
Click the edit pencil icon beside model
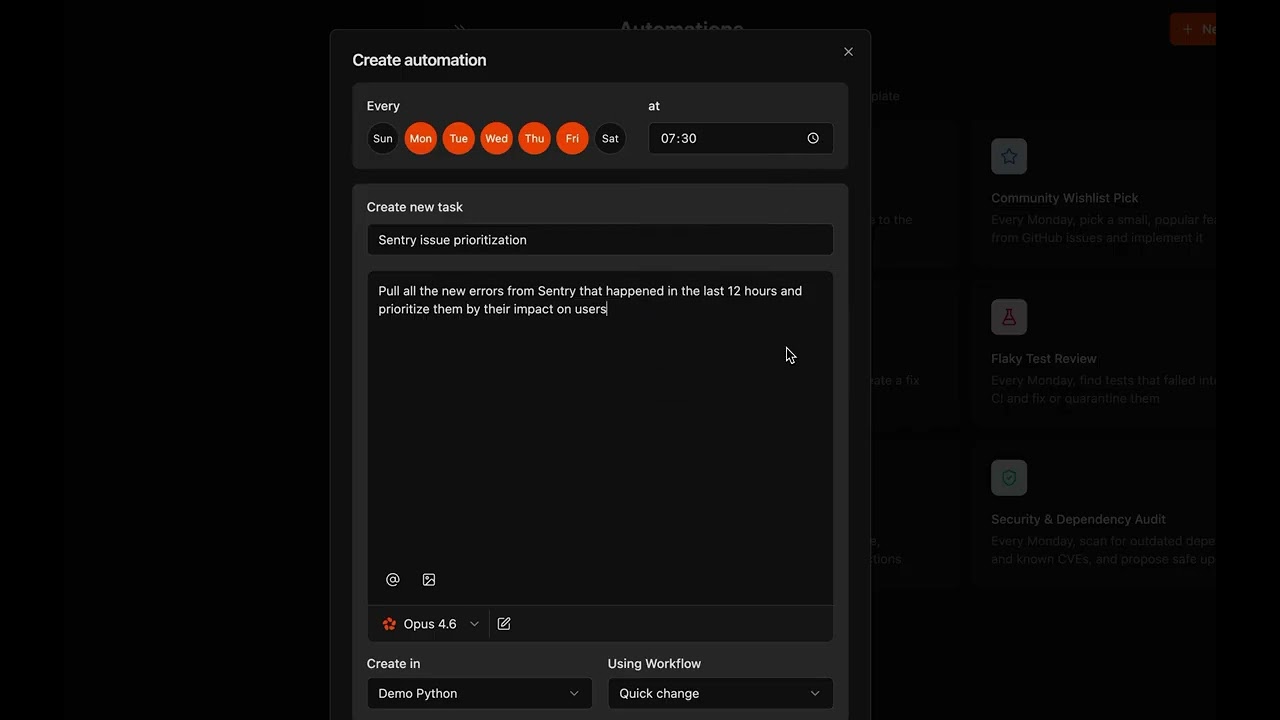(x=504, y=624)
